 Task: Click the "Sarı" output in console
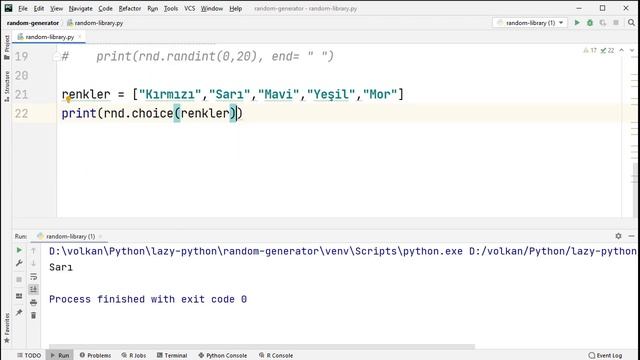(61, 267)
